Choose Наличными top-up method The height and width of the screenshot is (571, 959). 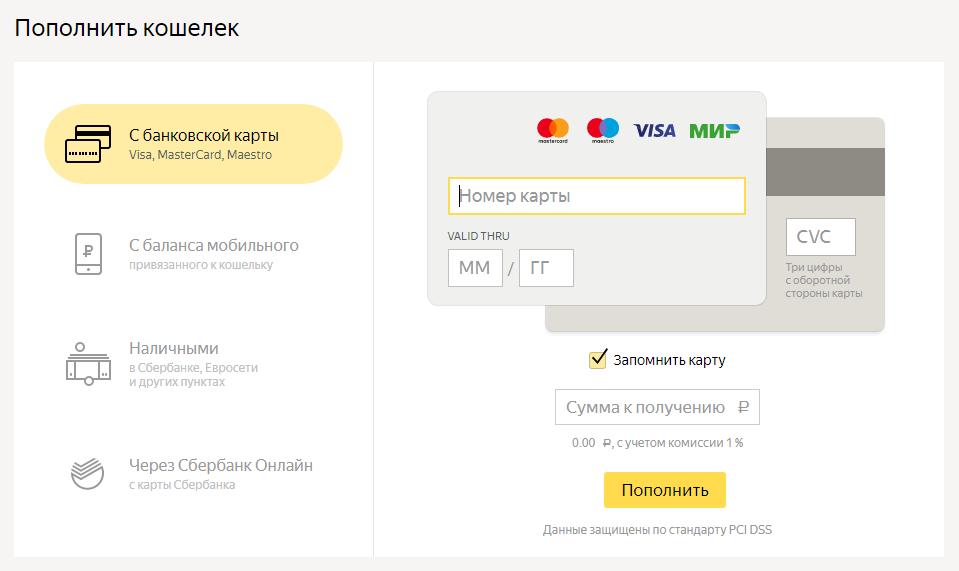[x=193, y=364]
